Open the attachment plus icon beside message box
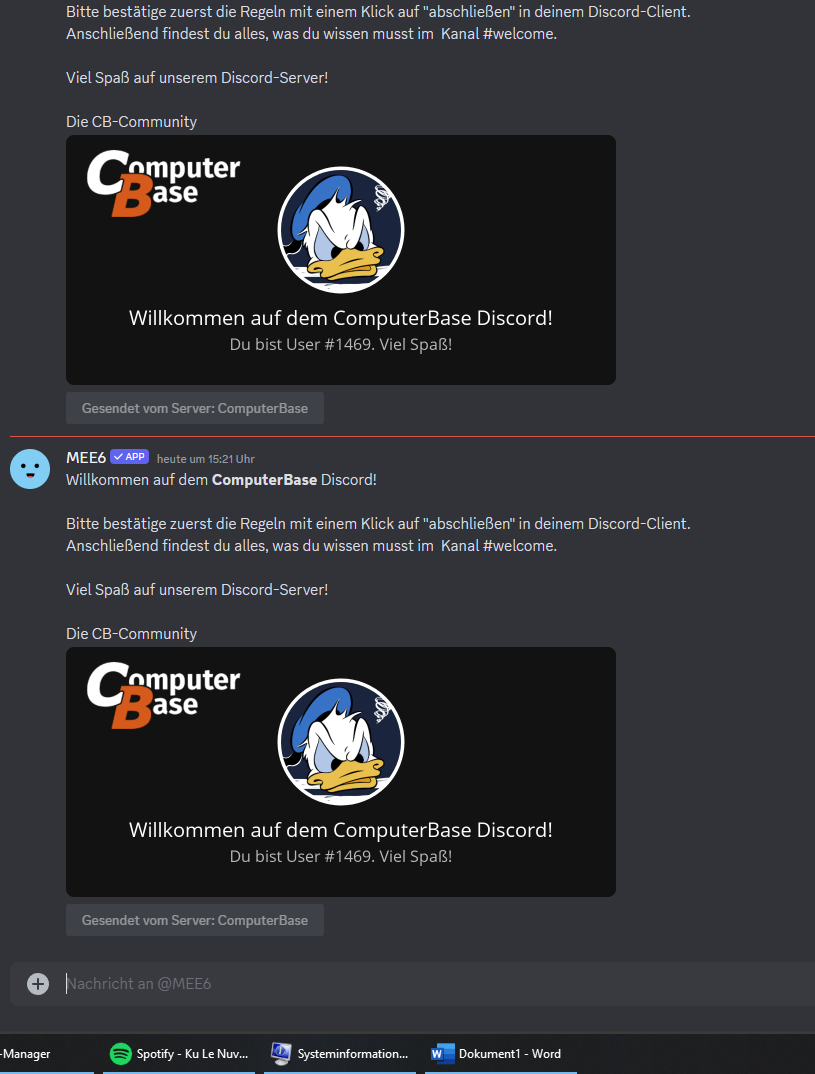Image resolution: width=815 pixels, height=1074 pixels. pos(38,984)
